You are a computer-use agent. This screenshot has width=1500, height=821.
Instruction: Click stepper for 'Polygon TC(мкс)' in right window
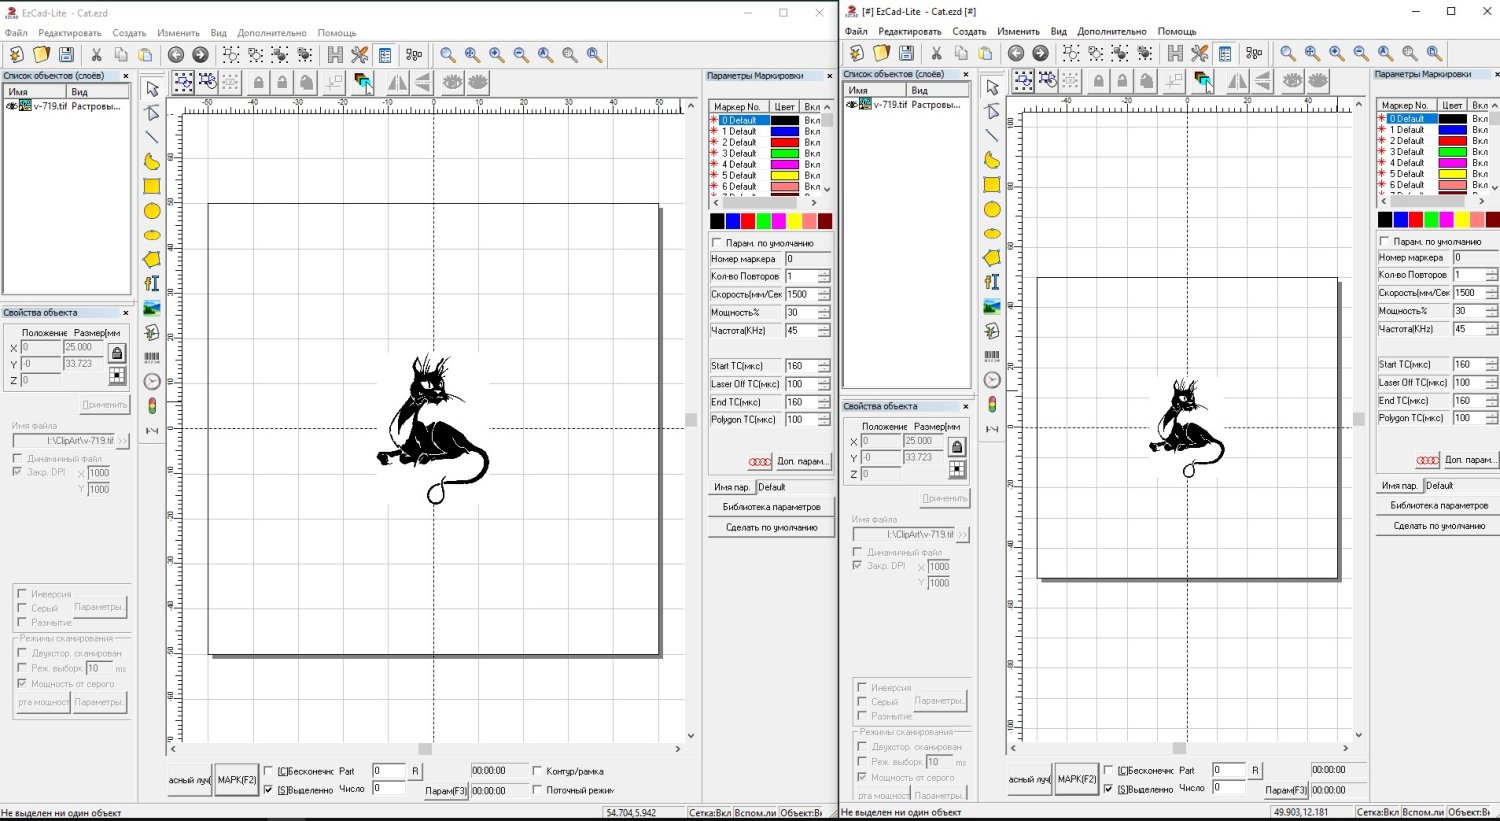1492,418
